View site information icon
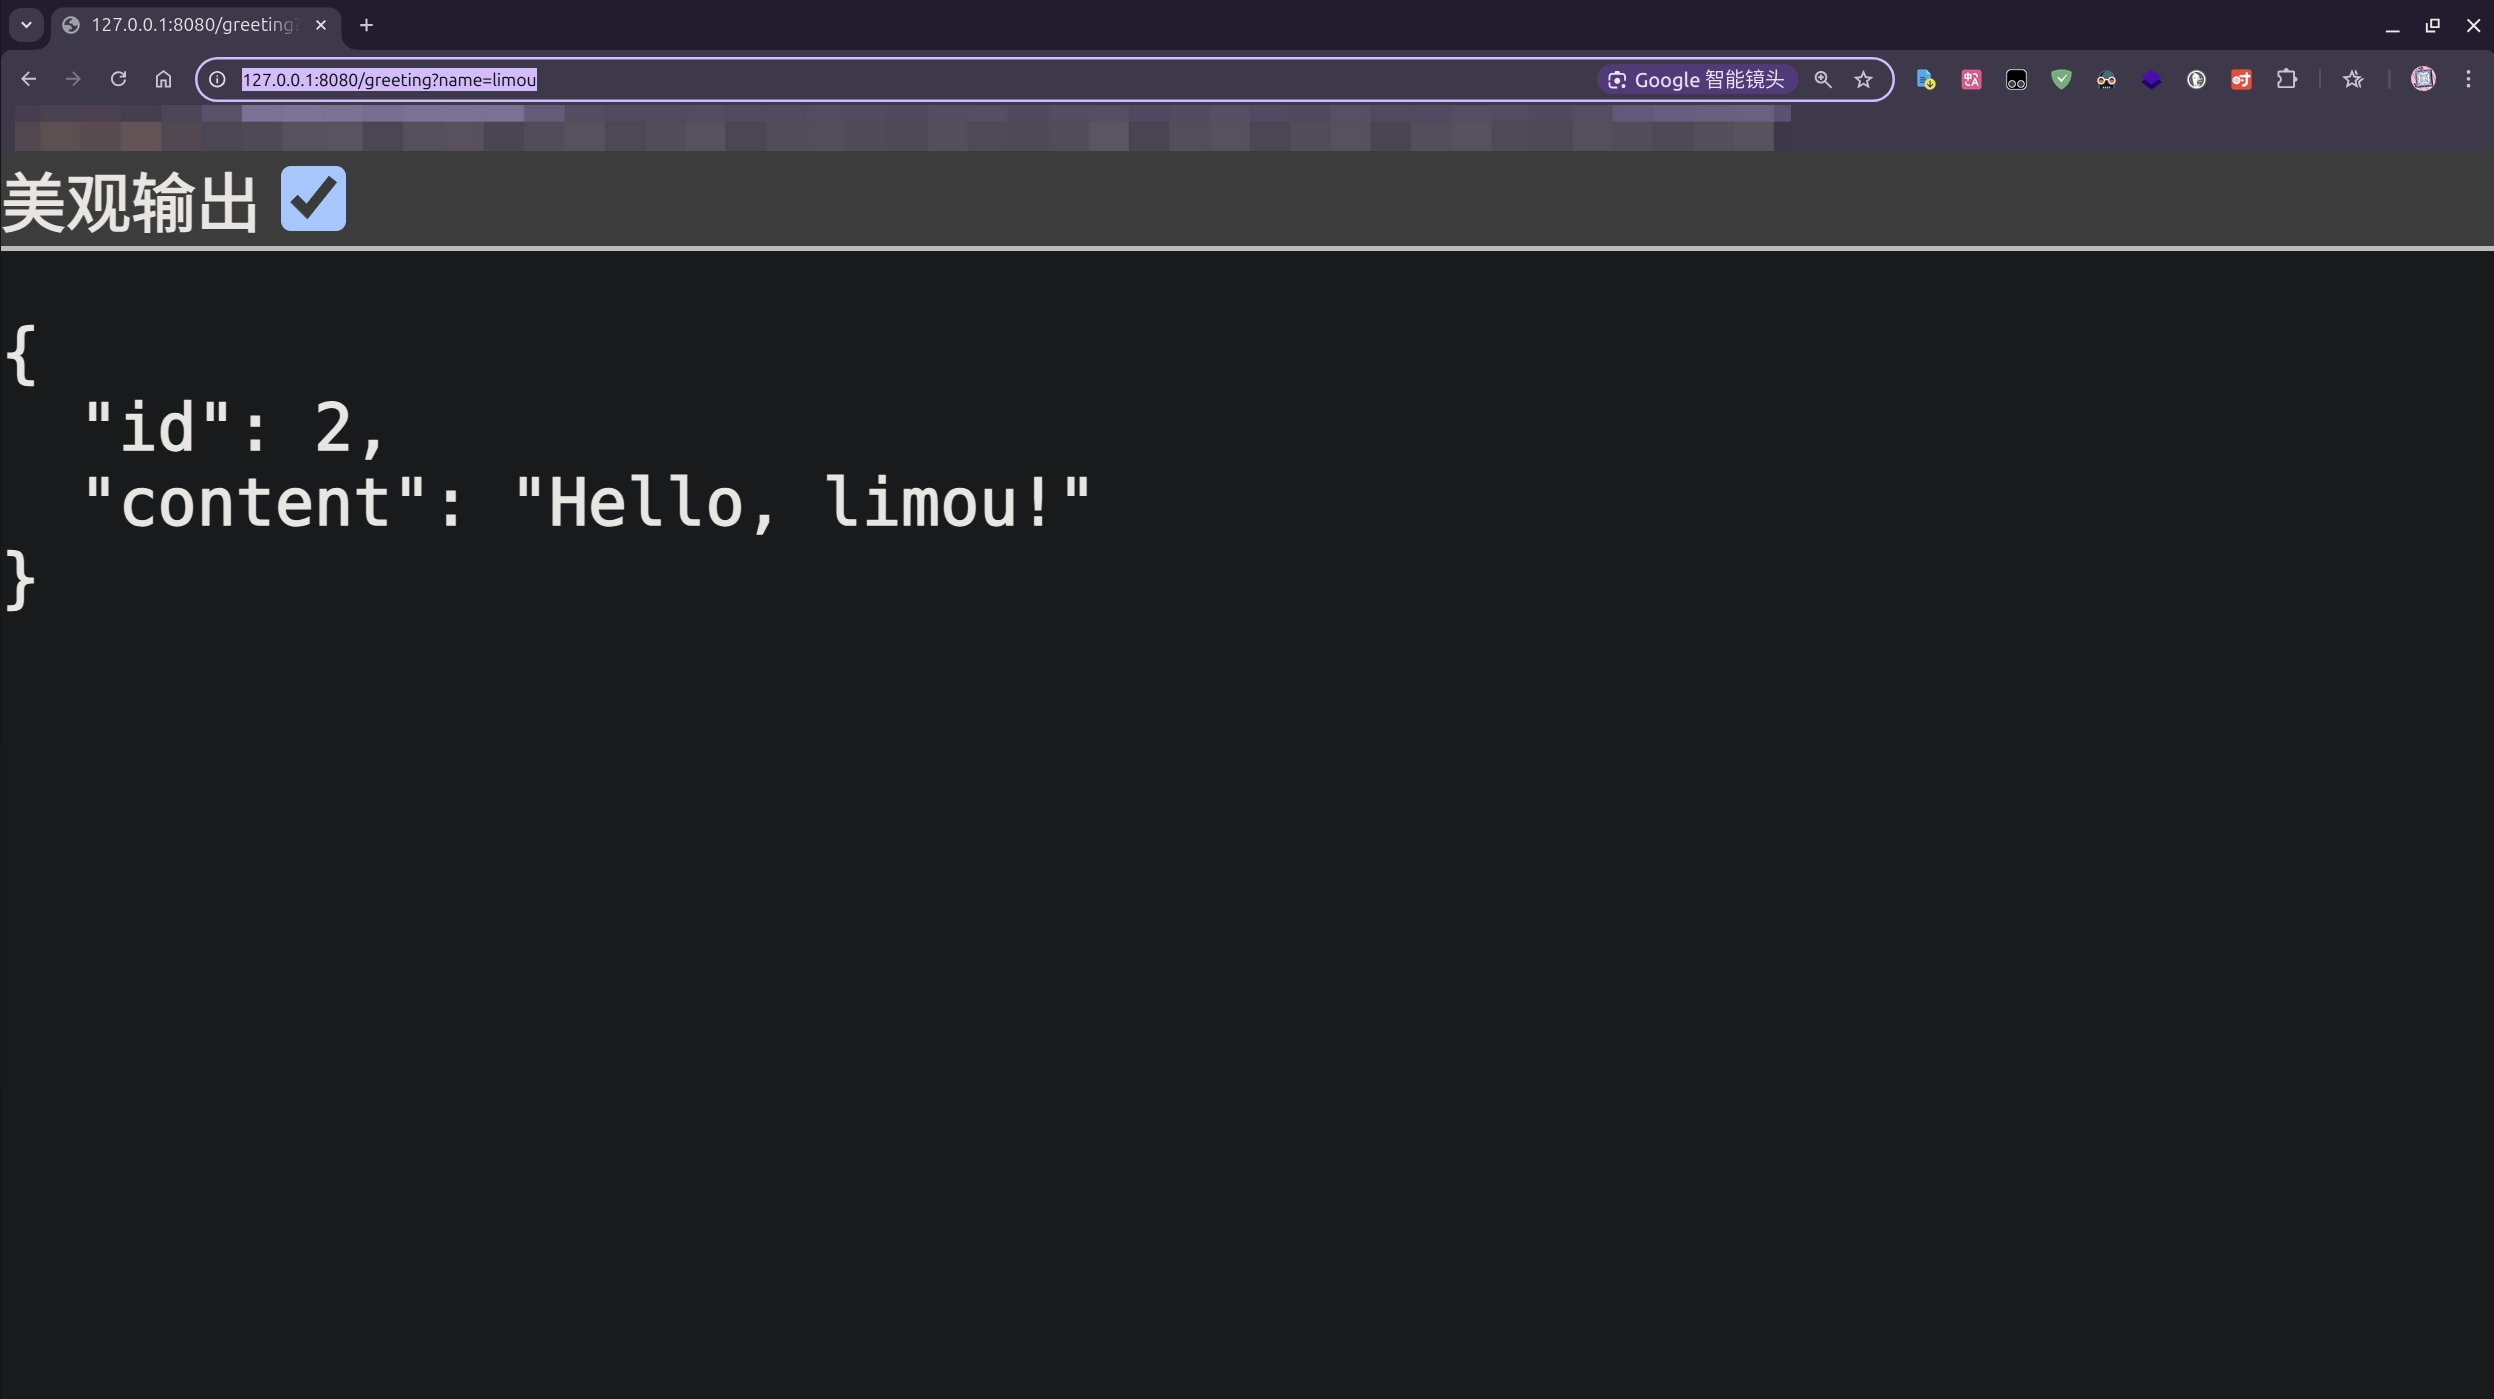 (217, 80)
